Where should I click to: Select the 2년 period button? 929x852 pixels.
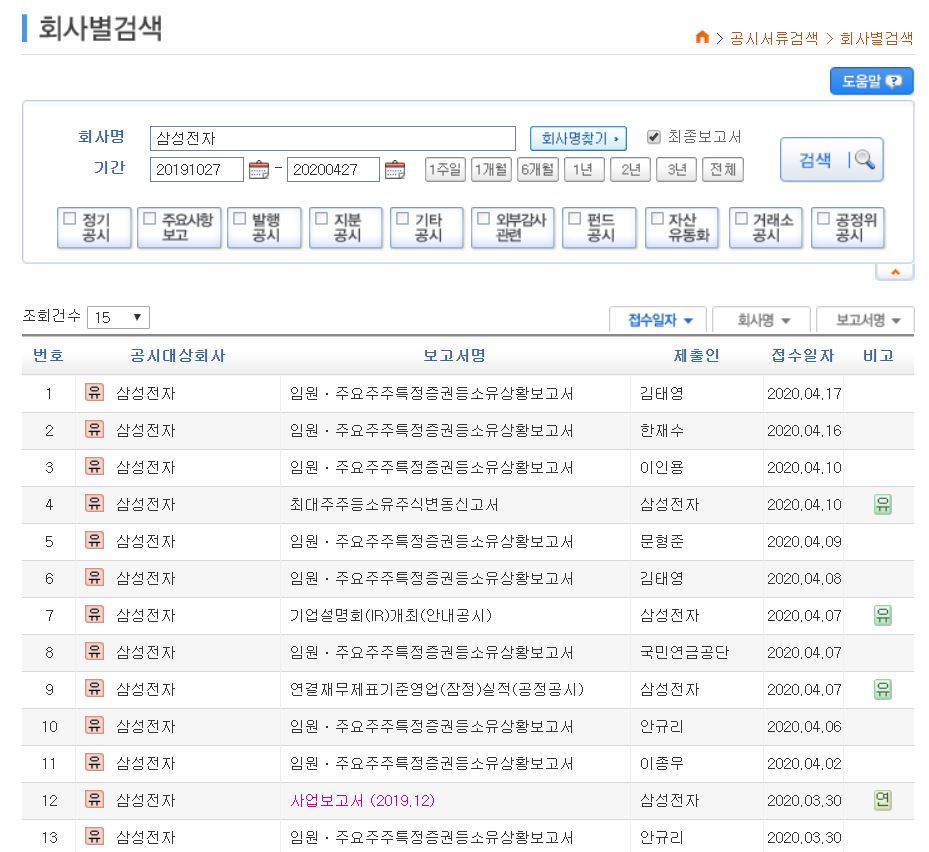tap(631, 169)
